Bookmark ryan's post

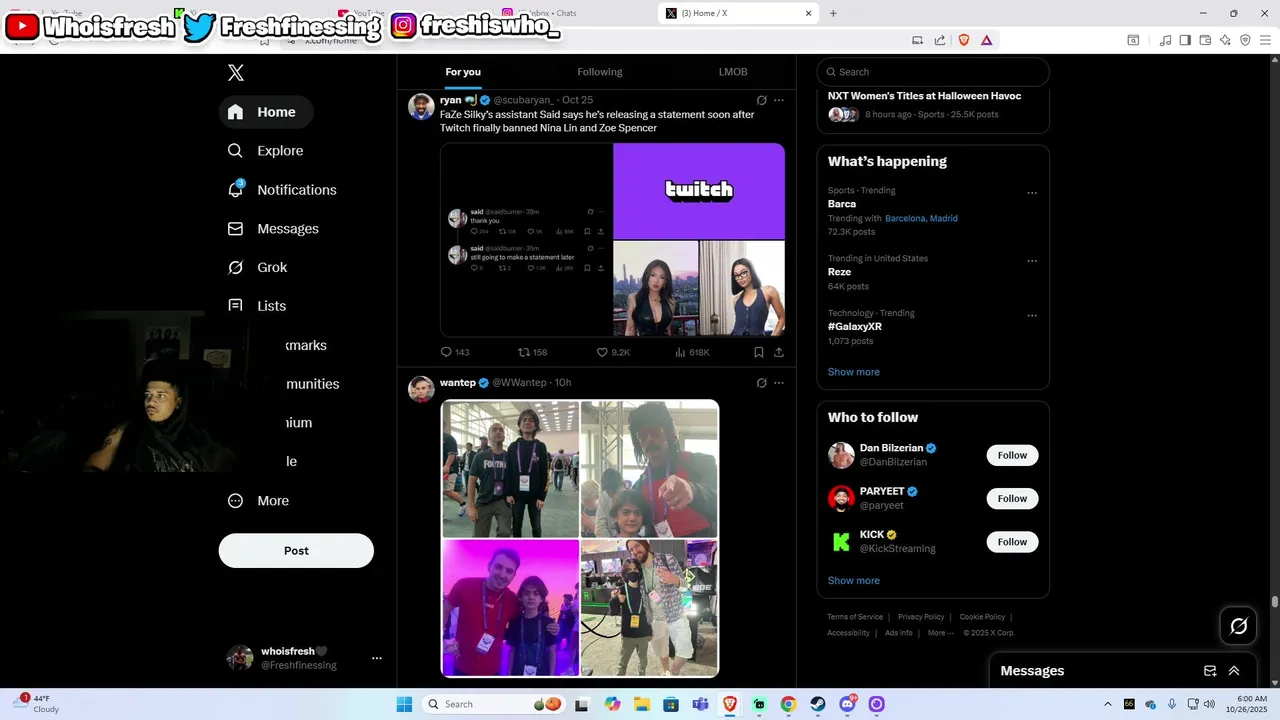click(x=759, y=352)
